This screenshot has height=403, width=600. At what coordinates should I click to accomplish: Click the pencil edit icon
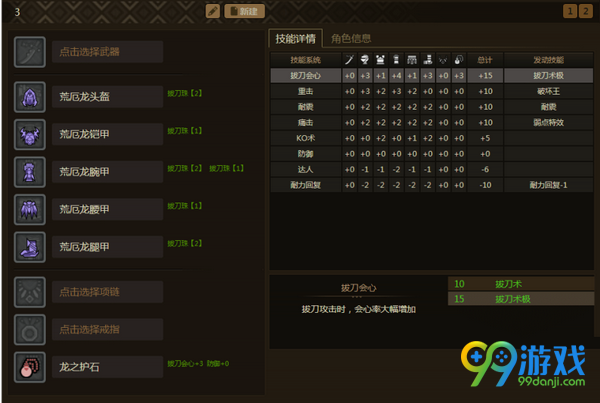point(213,11)
